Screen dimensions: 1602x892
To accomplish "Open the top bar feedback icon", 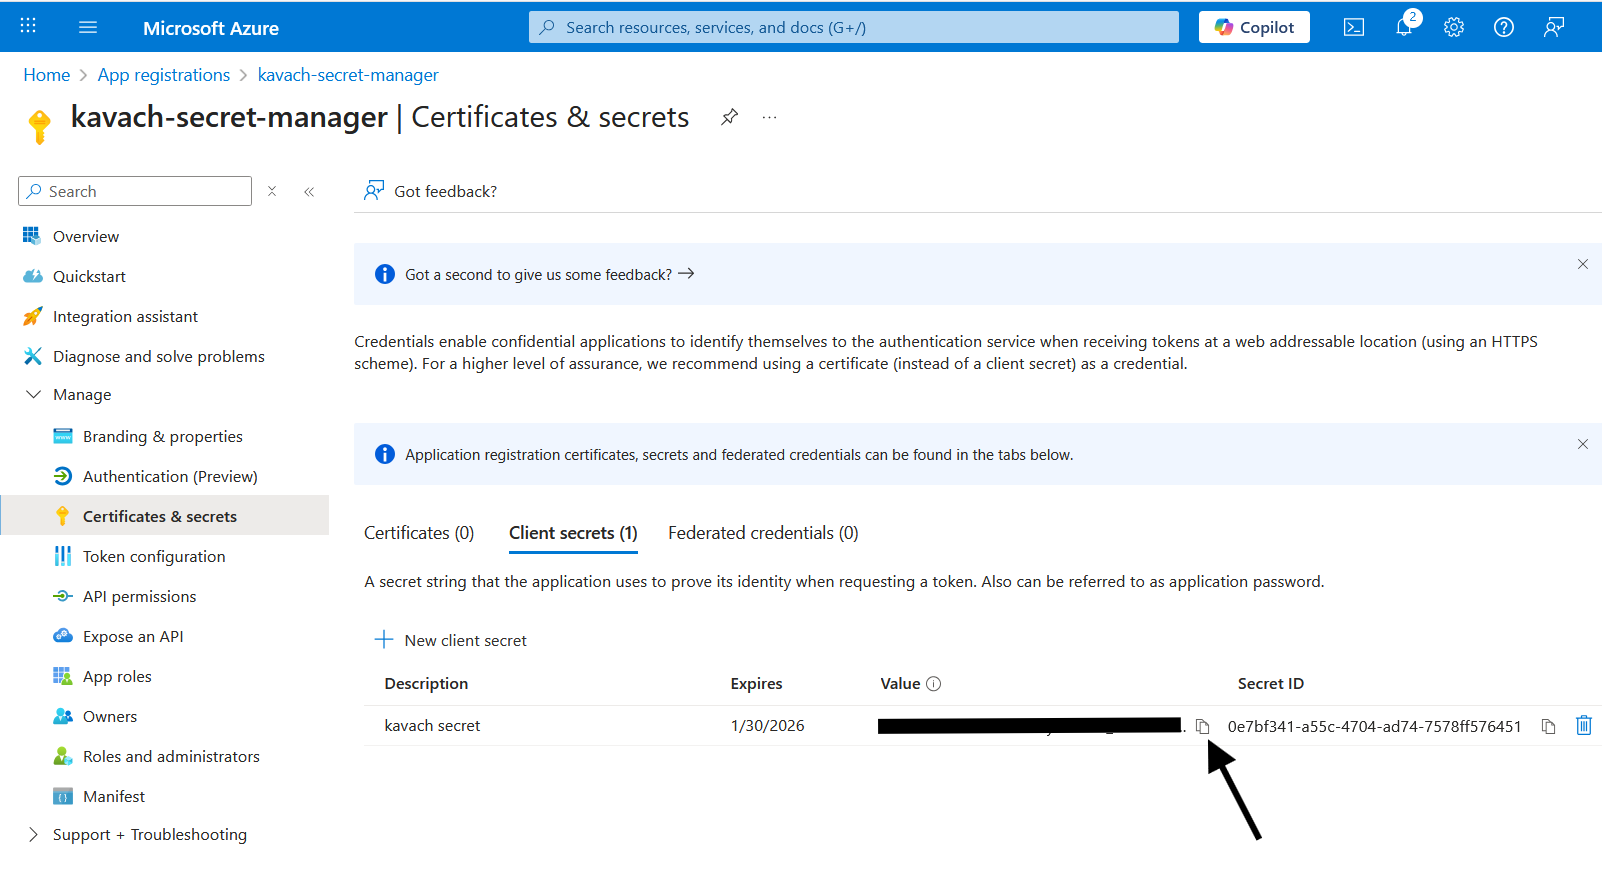I will click(x=1554, y=27).
